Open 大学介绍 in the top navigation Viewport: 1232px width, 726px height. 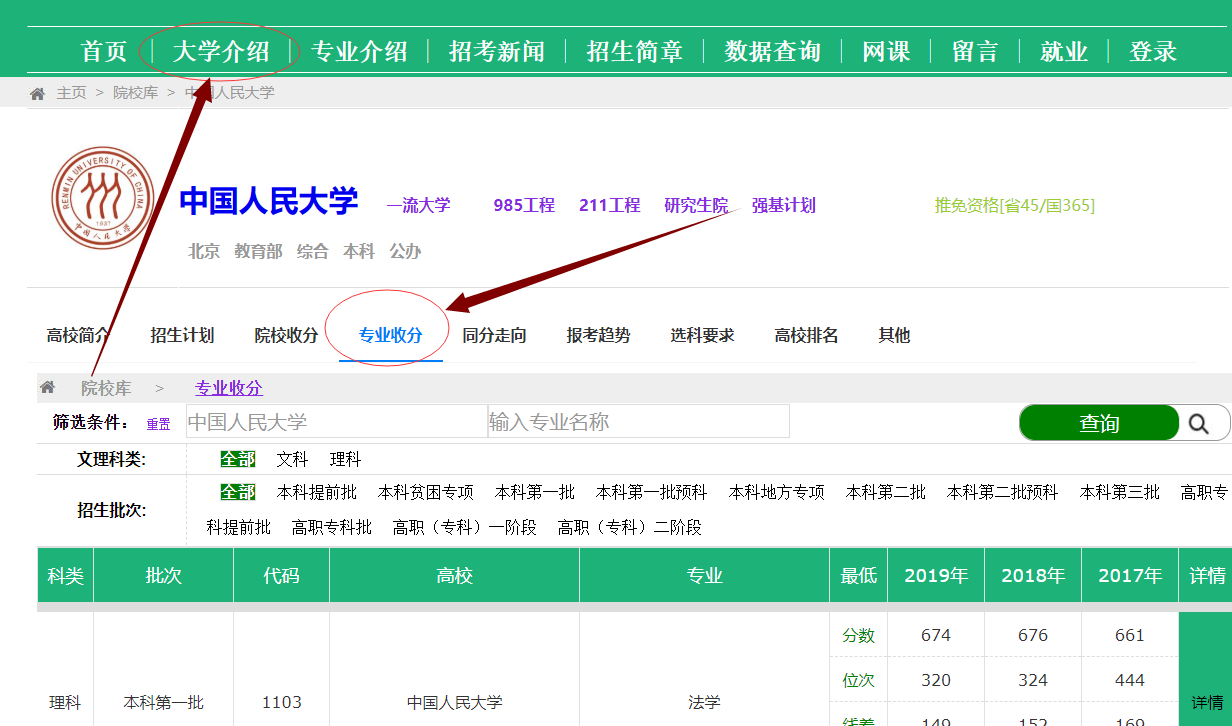(221, 52)
